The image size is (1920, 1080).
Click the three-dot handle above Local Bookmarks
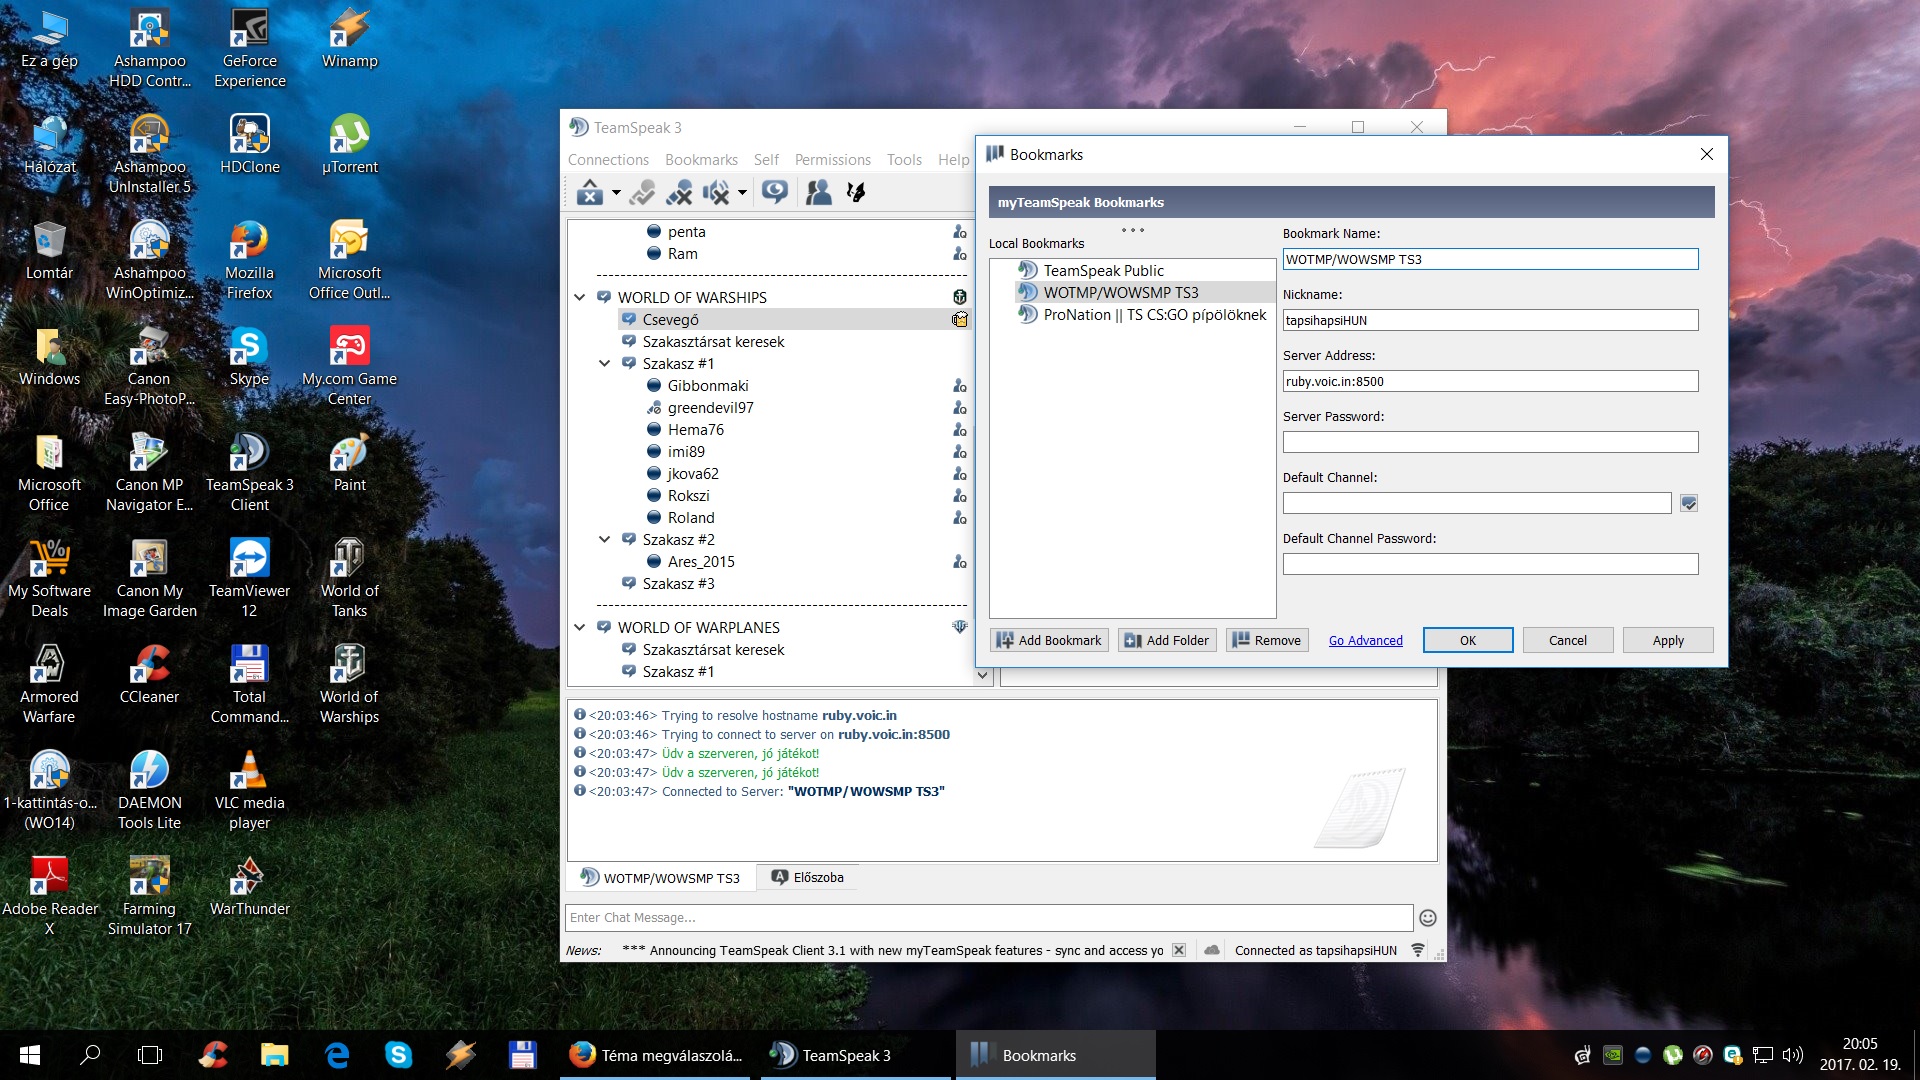pyautogui.click(x=1132, y=230)
